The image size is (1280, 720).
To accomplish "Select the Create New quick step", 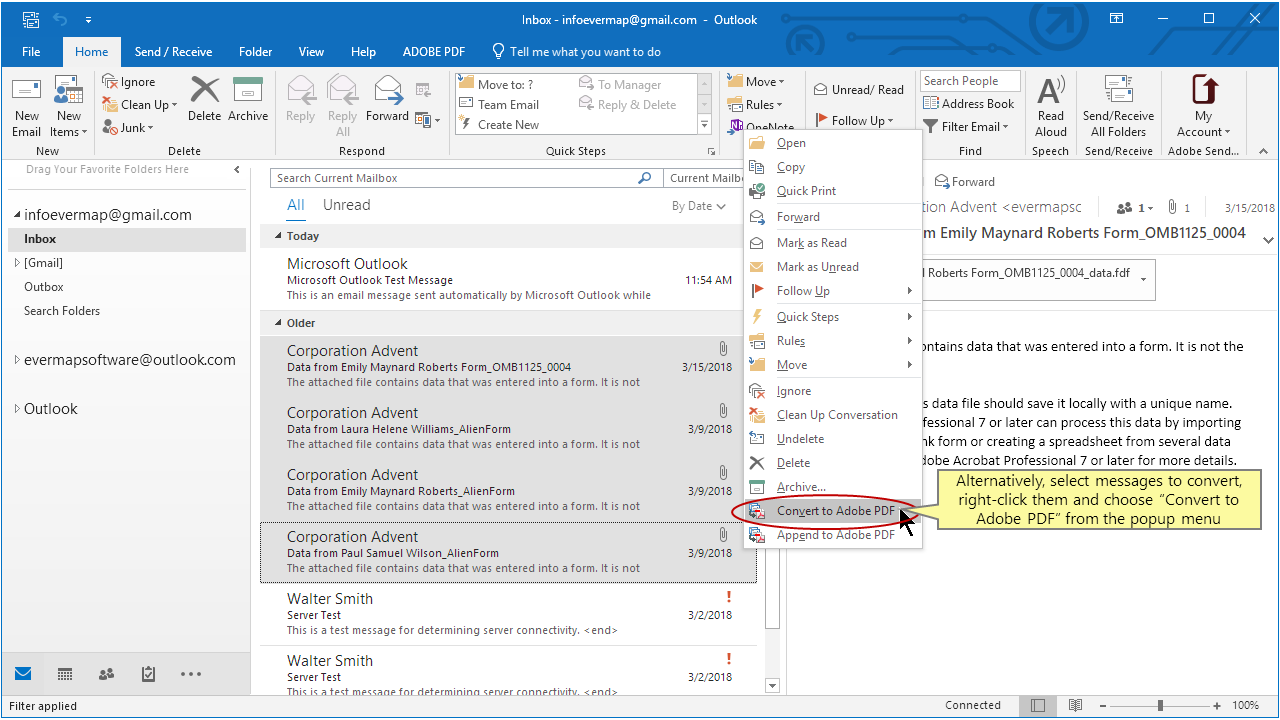I will tap(499, 125).
